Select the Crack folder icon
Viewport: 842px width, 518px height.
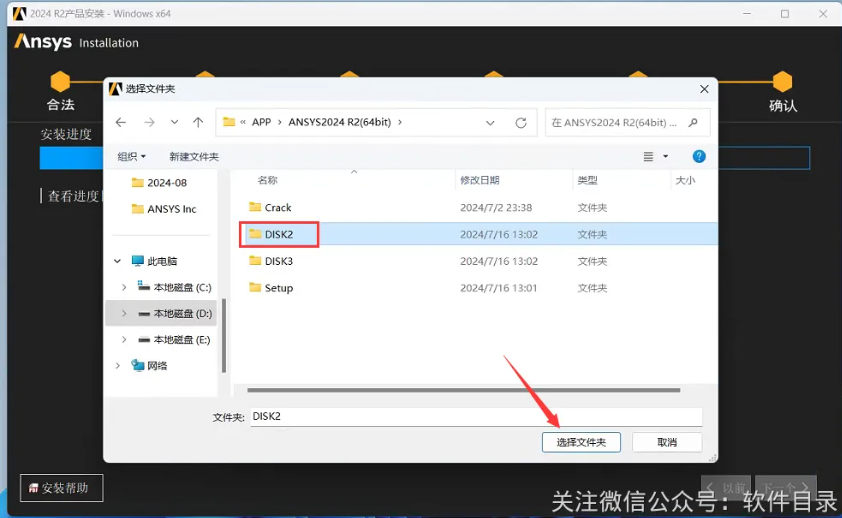coord(255,208)
